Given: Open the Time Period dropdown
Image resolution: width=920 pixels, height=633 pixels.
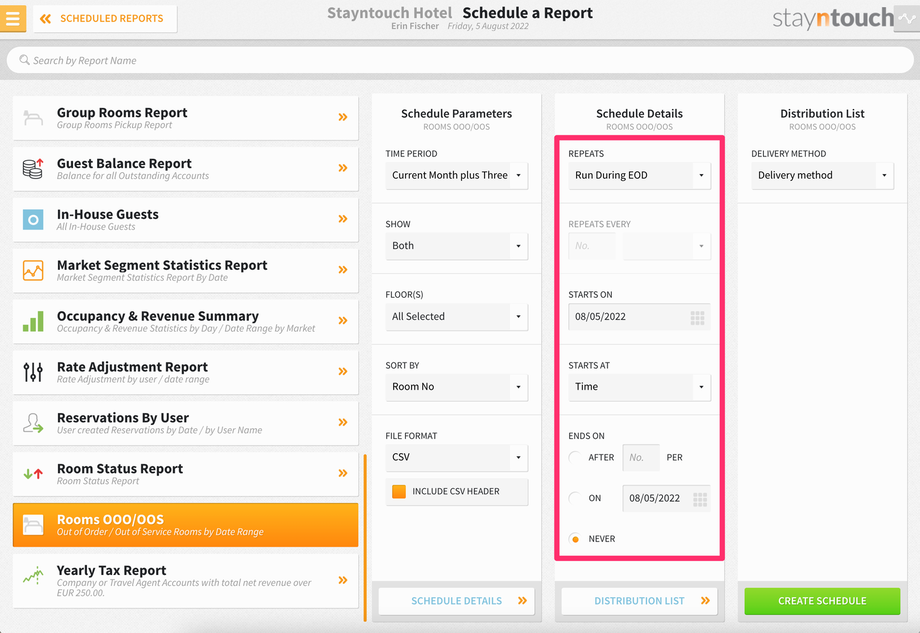Looking at the screenshot, I should pos(456,175).
